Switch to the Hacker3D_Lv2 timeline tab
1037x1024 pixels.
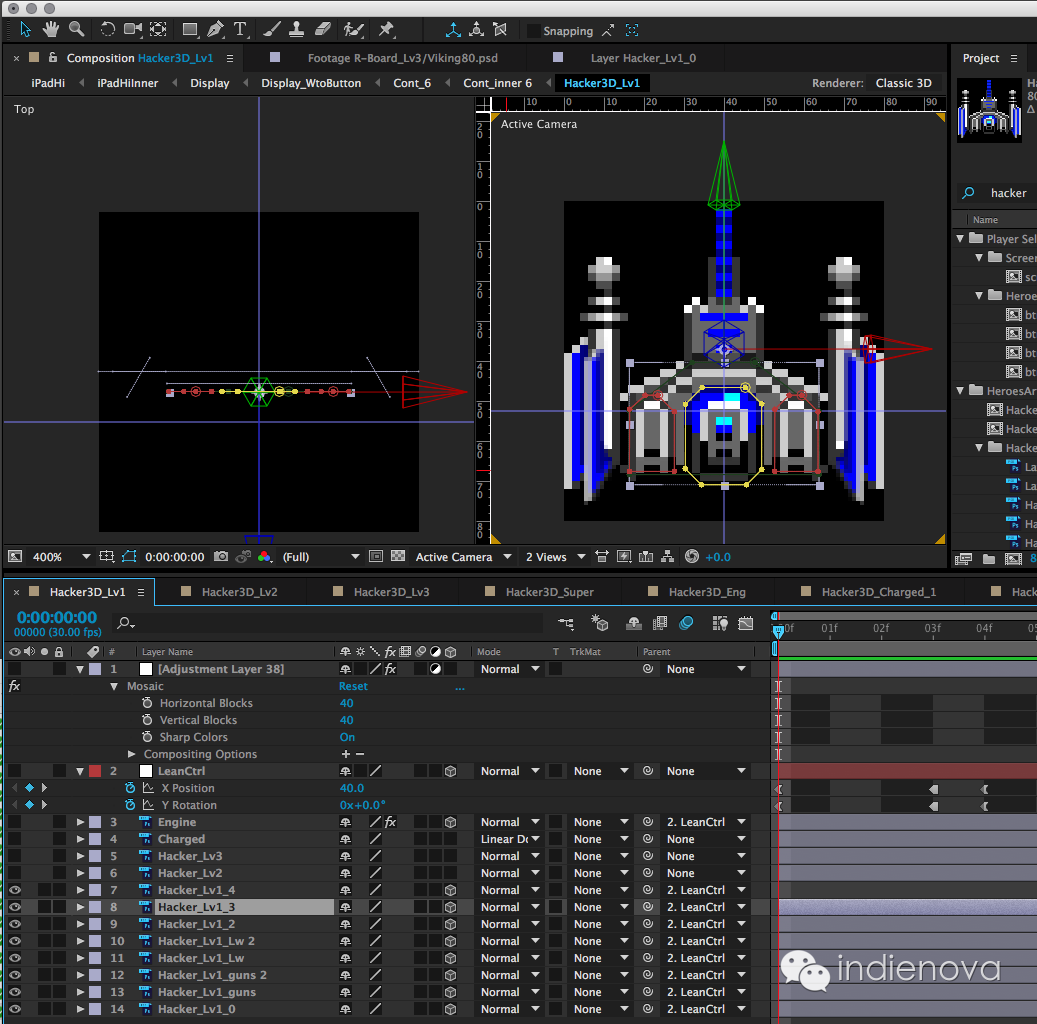tap(239, 592)
